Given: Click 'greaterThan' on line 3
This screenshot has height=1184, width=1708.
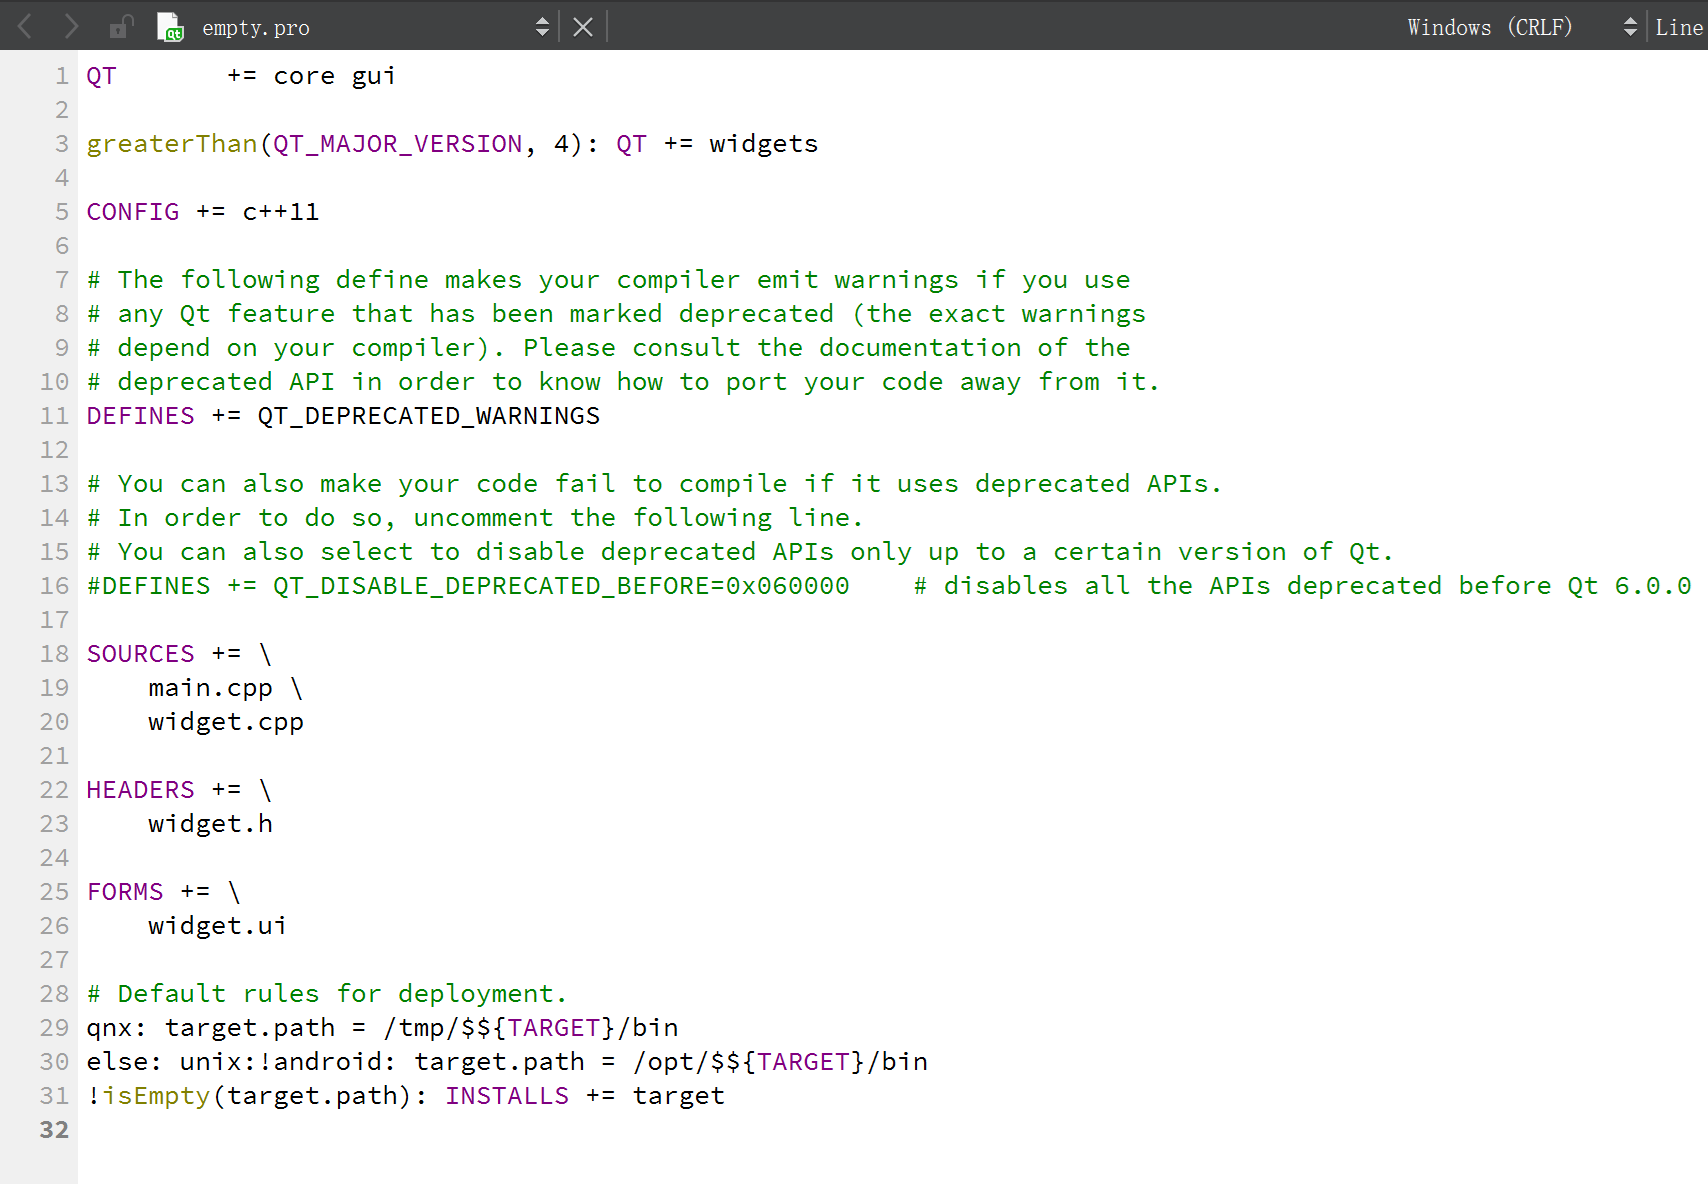Looking at the screenshot, I should click(x=172, y=144).
